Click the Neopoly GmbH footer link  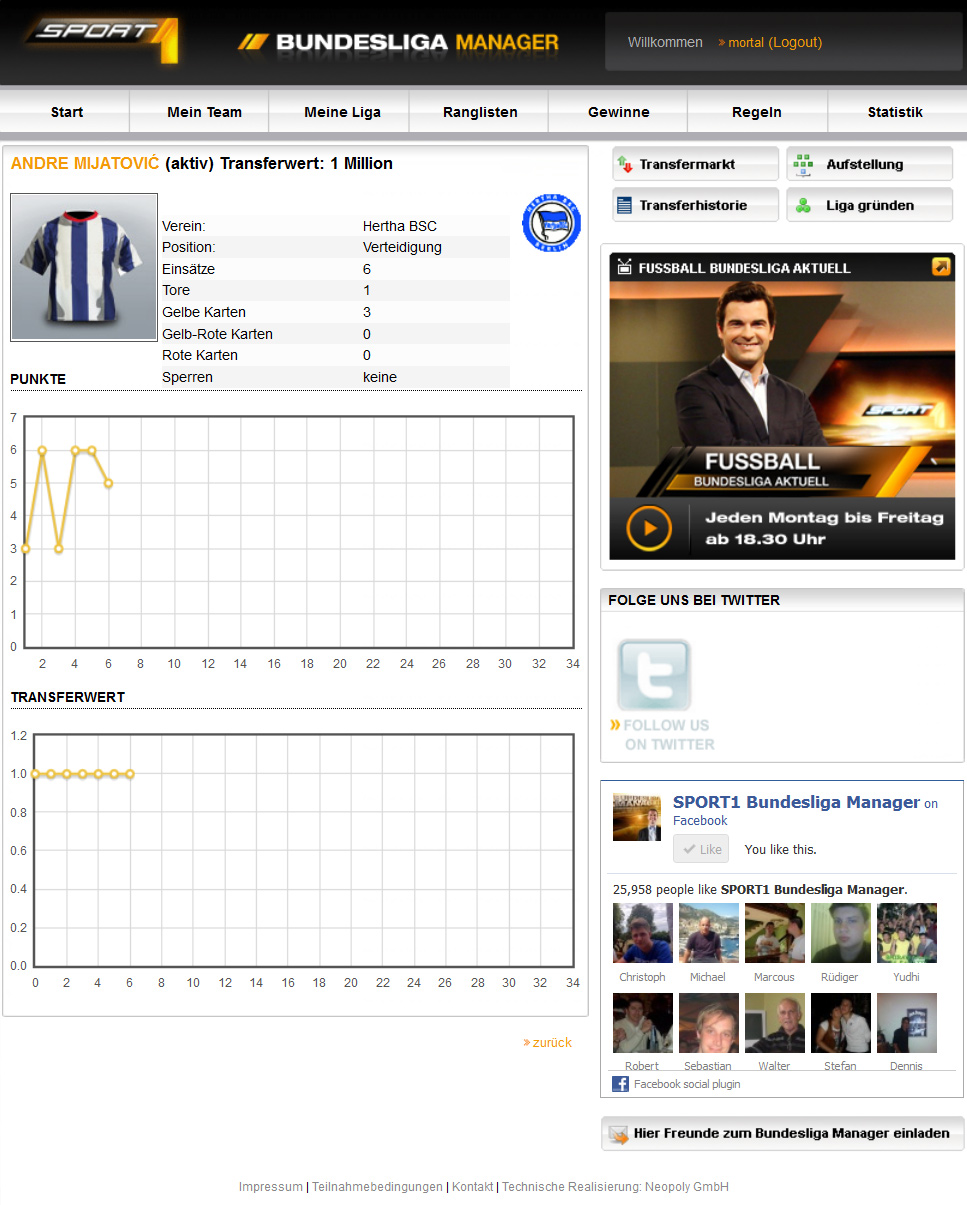(687, 1187)
